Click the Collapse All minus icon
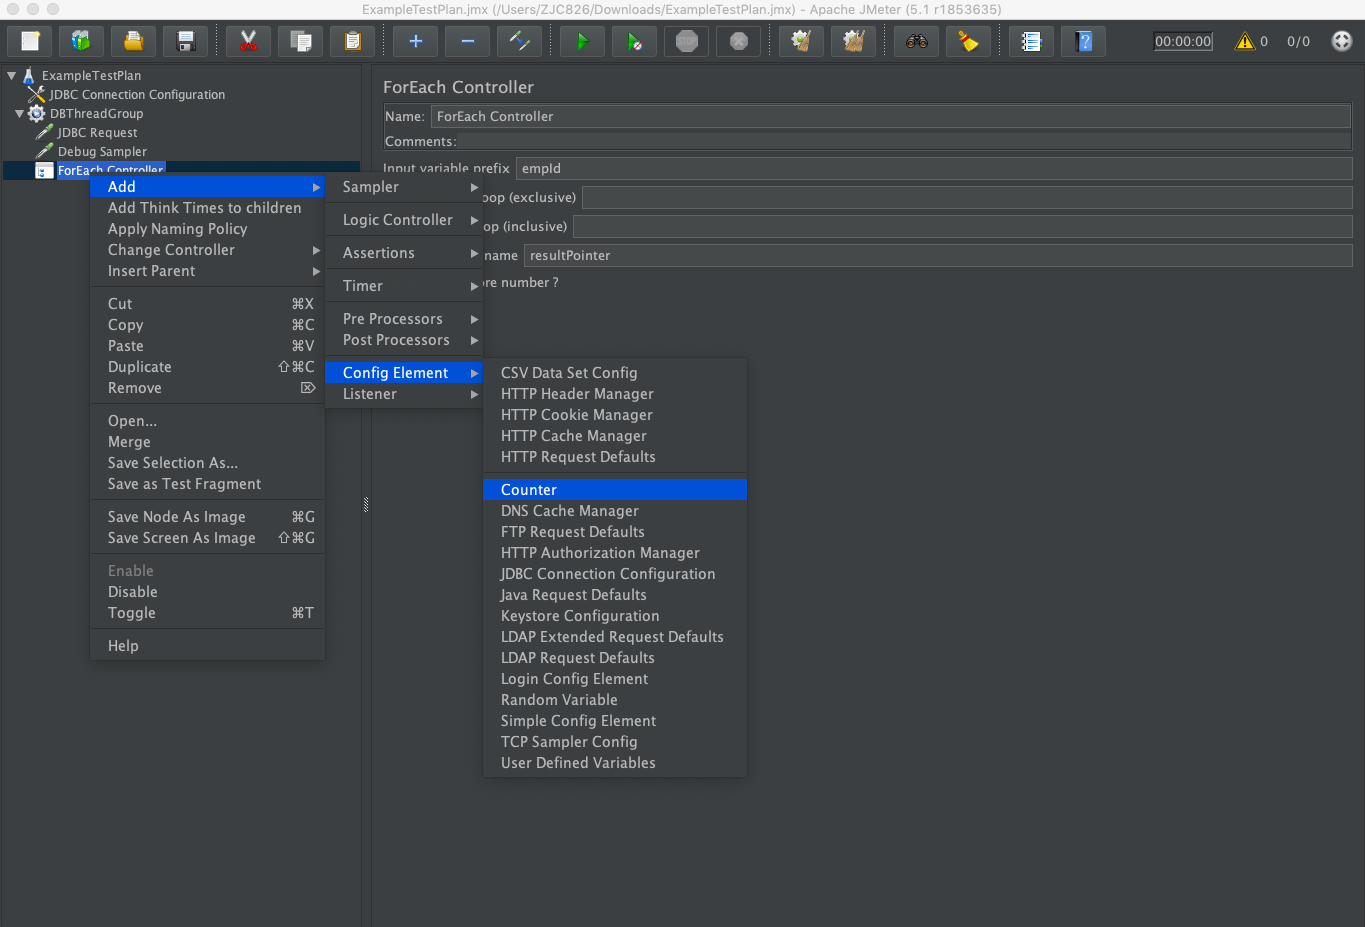Viewport: 1365px width, 927px height. pyautogui.click(x=467, y=41)
